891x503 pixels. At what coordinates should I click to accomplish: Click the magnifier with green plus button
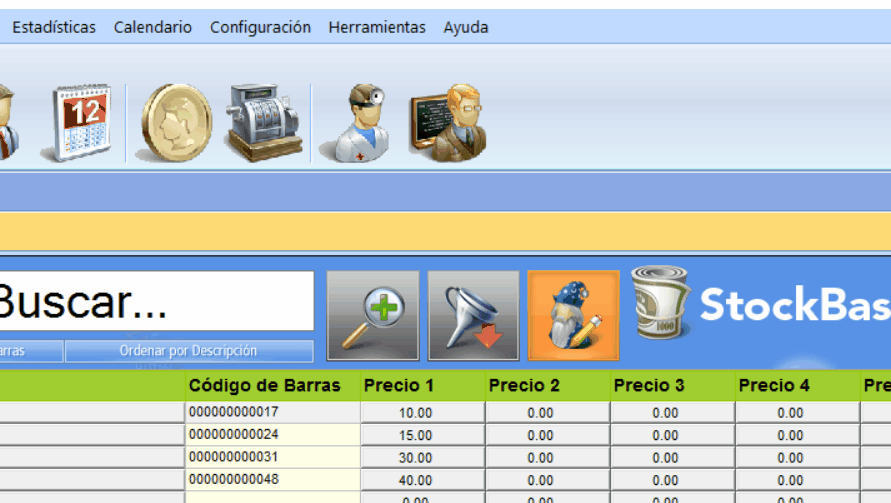(373, 316)
